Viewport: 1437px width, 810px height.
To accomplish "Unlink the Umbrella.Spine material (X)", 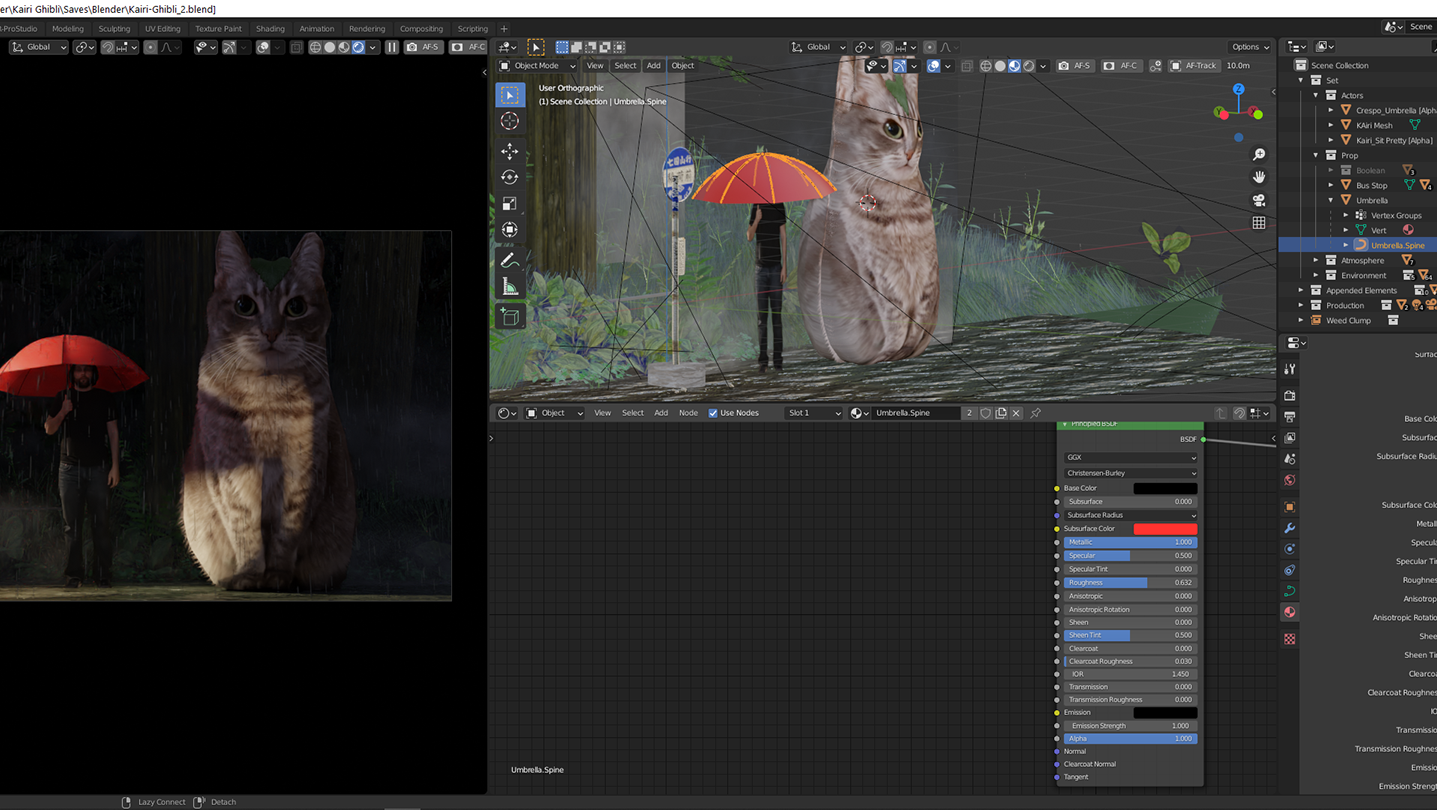I will coord(1016,413).
